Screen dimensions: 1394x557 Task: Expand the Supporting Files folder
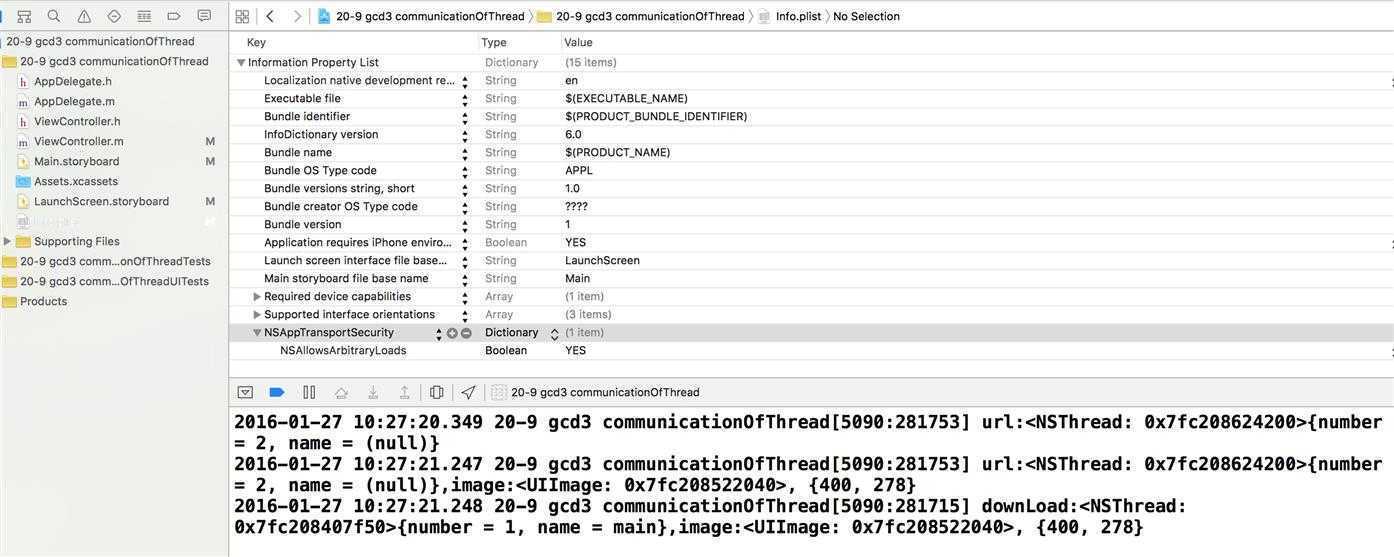click(x=8, y=241)
